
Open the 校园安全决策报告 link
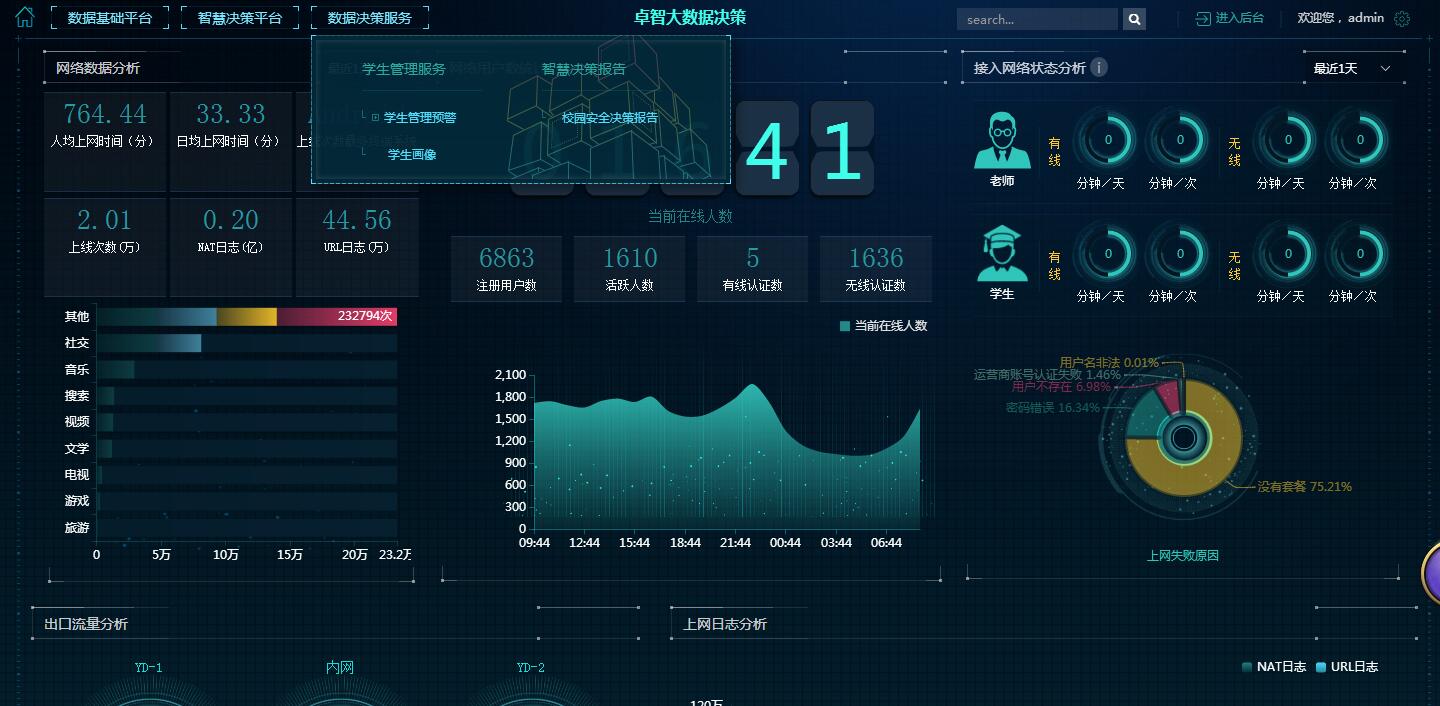coord(609,118)
